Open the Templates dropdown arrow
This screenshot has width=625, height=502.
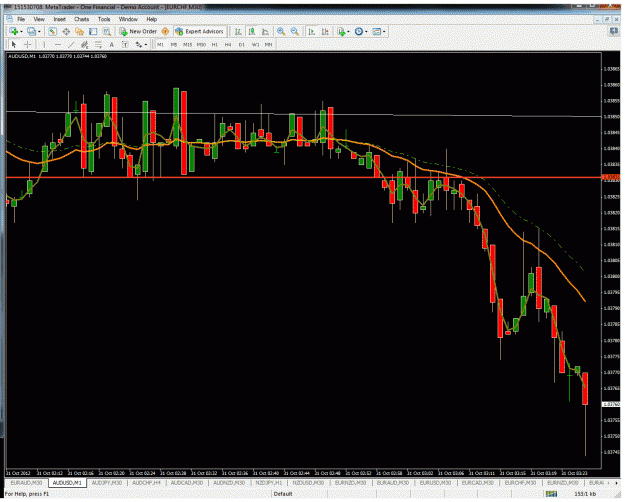coord(384,31)
